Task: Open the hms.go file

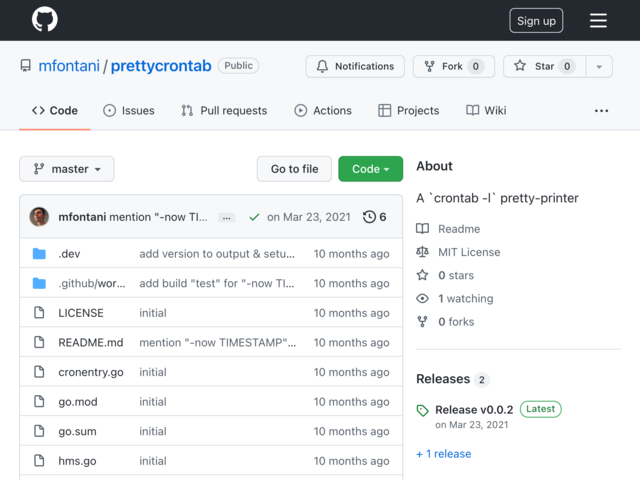Action: click(77, 461)
